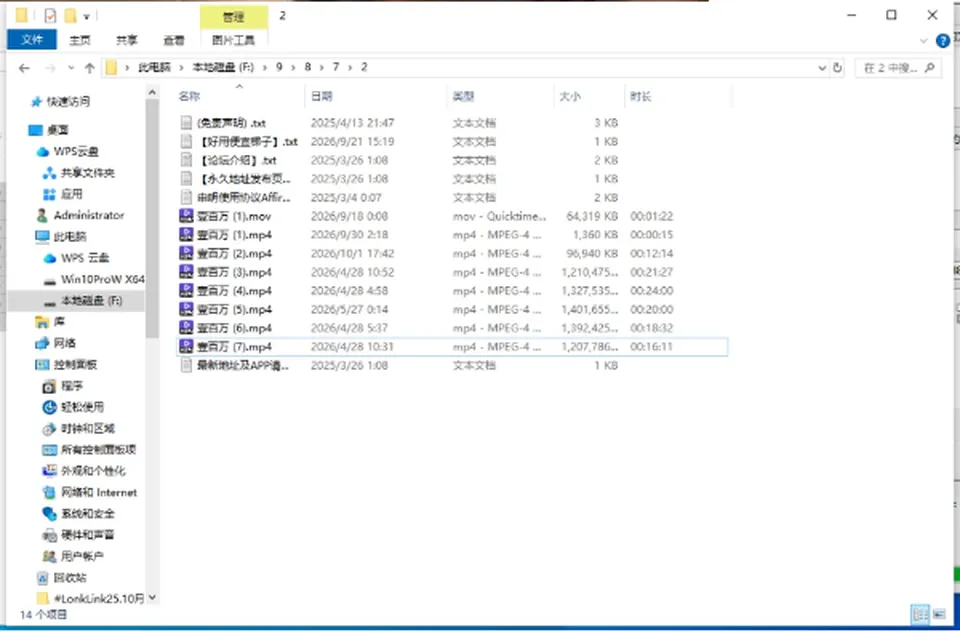Open the recent locations dropdown arrow
This screenshot has width=960, height=632.
[71, 68]
